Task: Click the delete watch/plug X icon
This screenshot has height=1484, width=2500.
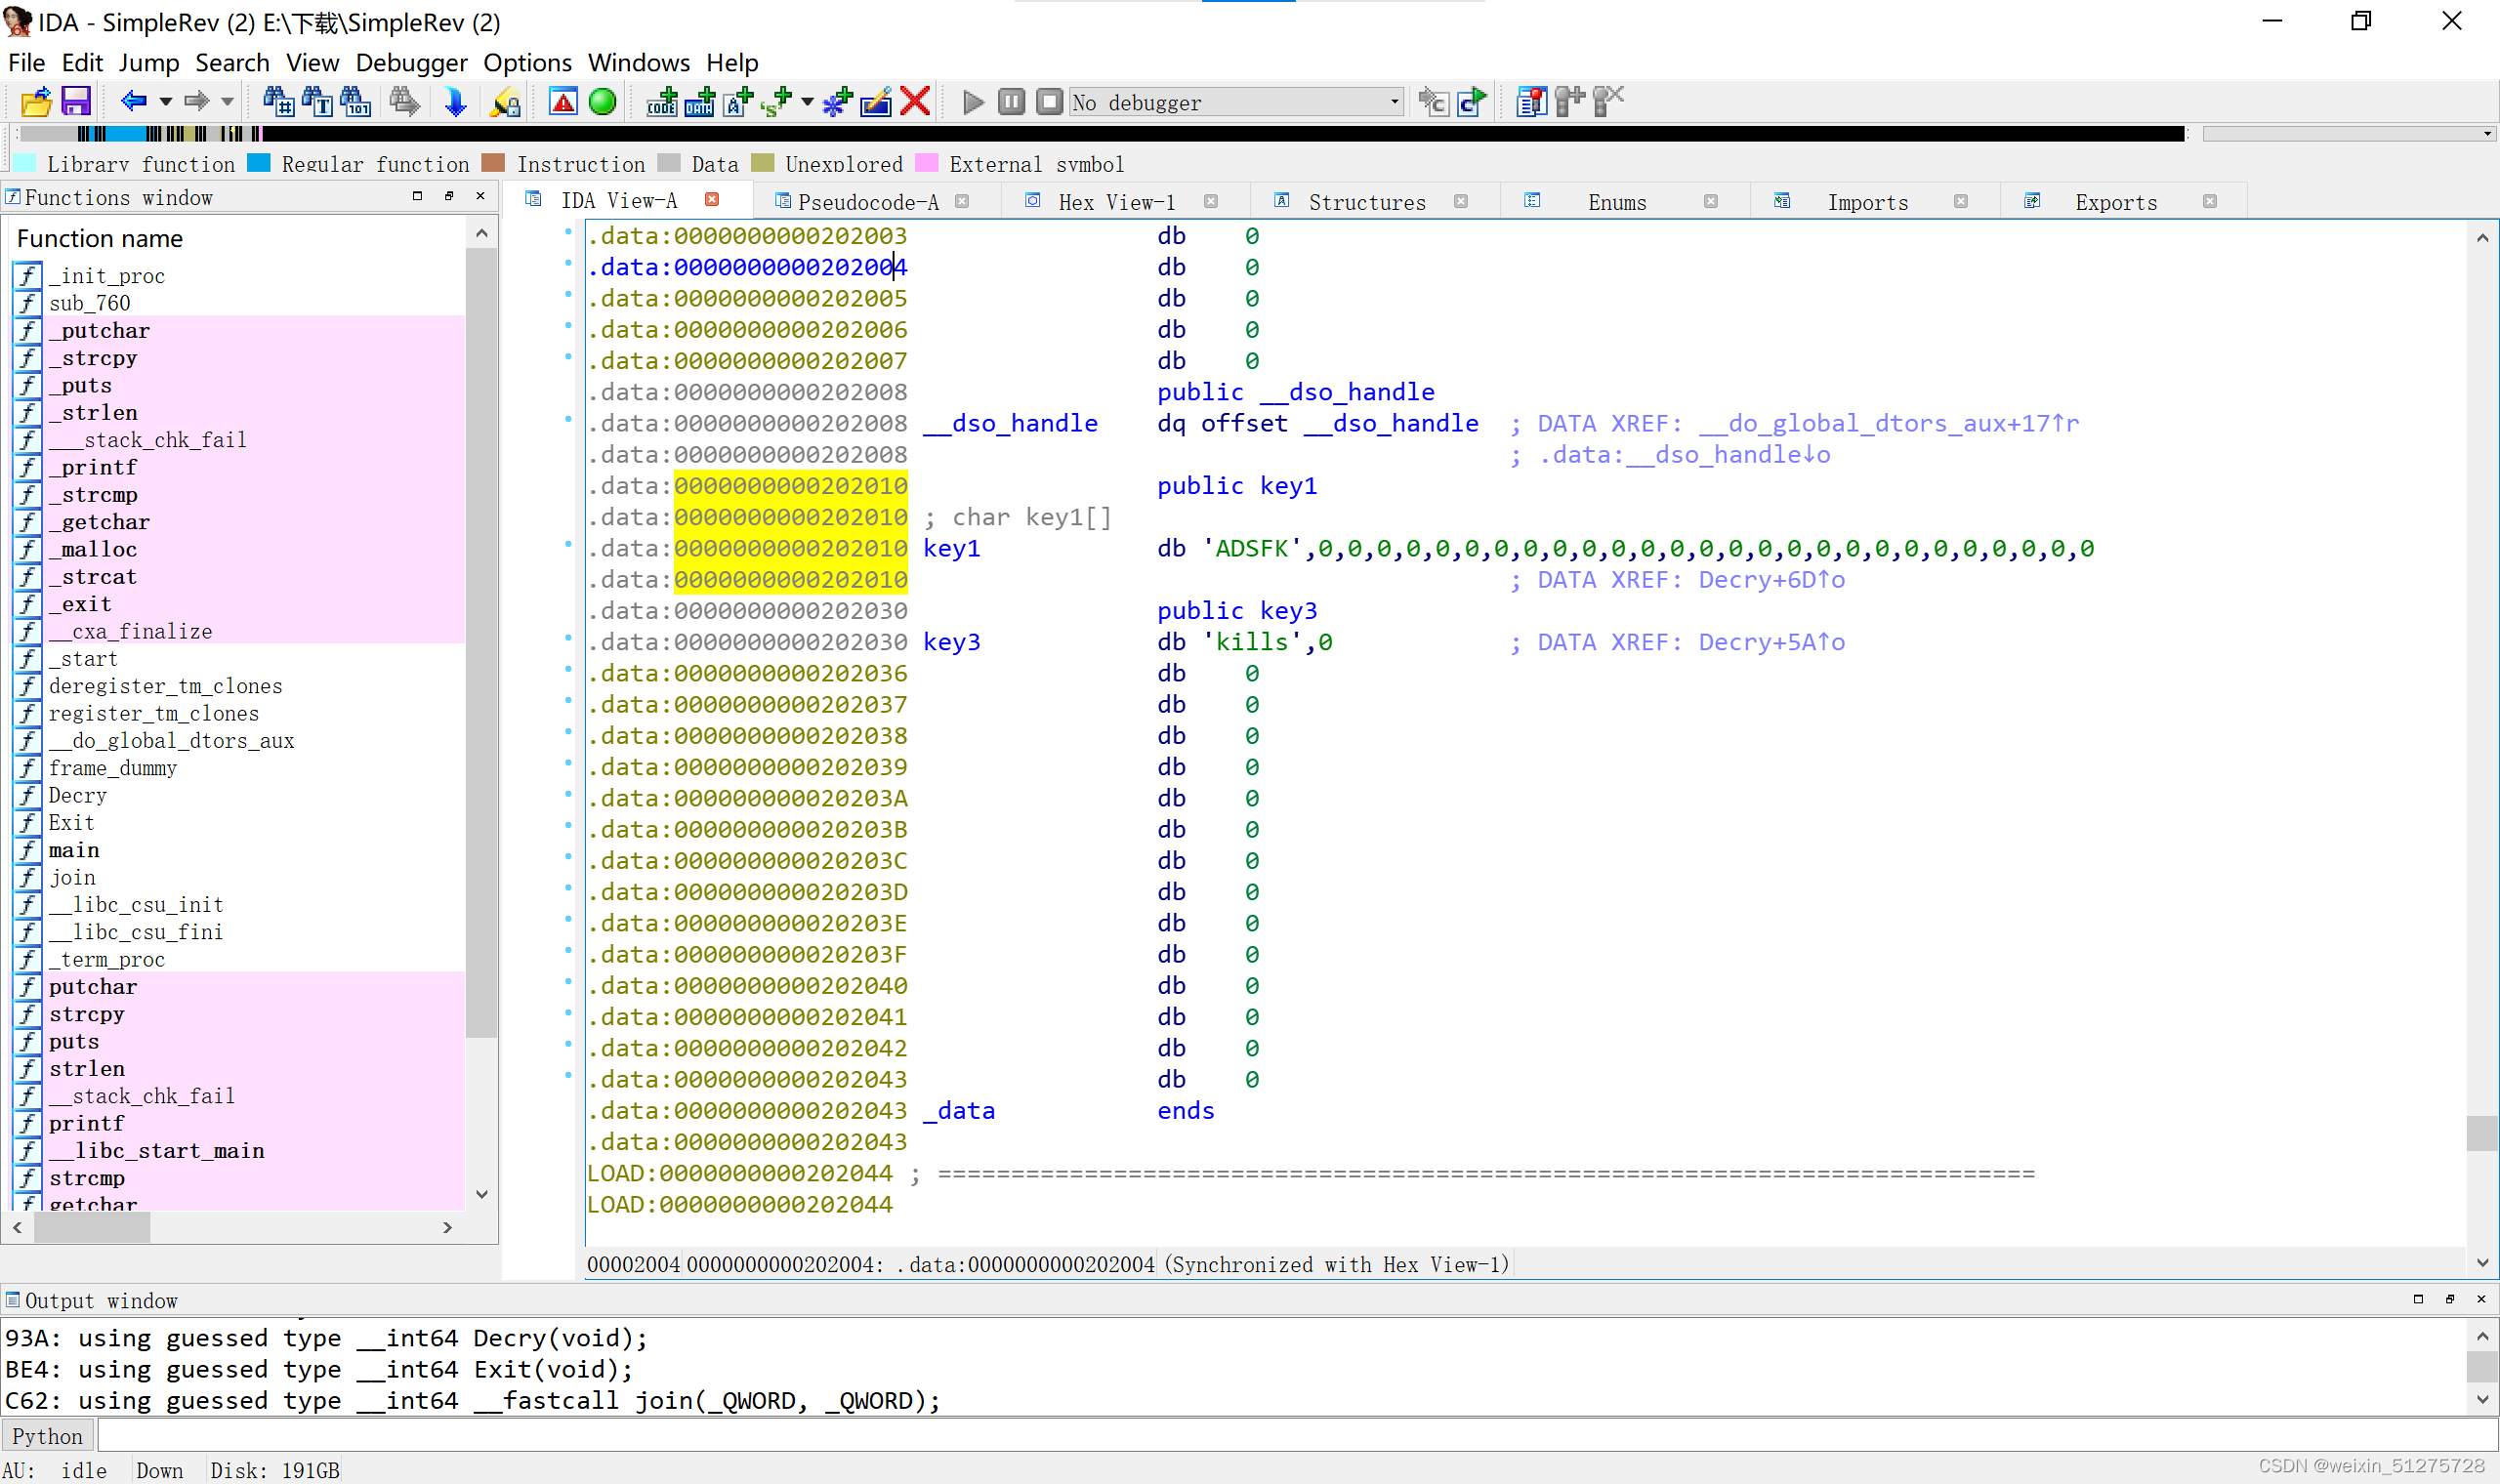Action: [1608, 102]
